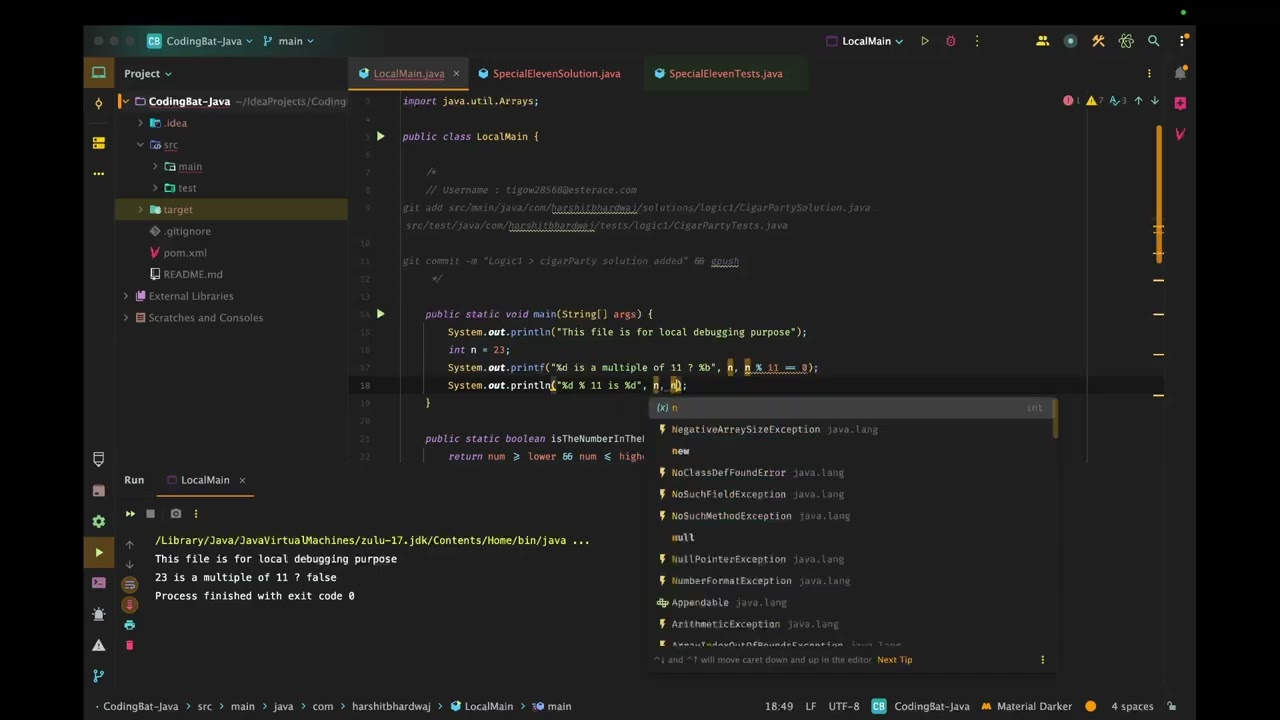This screenshot has height=720, width=1280.
Task: Switch to the SpecialElevenTests.java tab
Action: (x=725, y=73)
